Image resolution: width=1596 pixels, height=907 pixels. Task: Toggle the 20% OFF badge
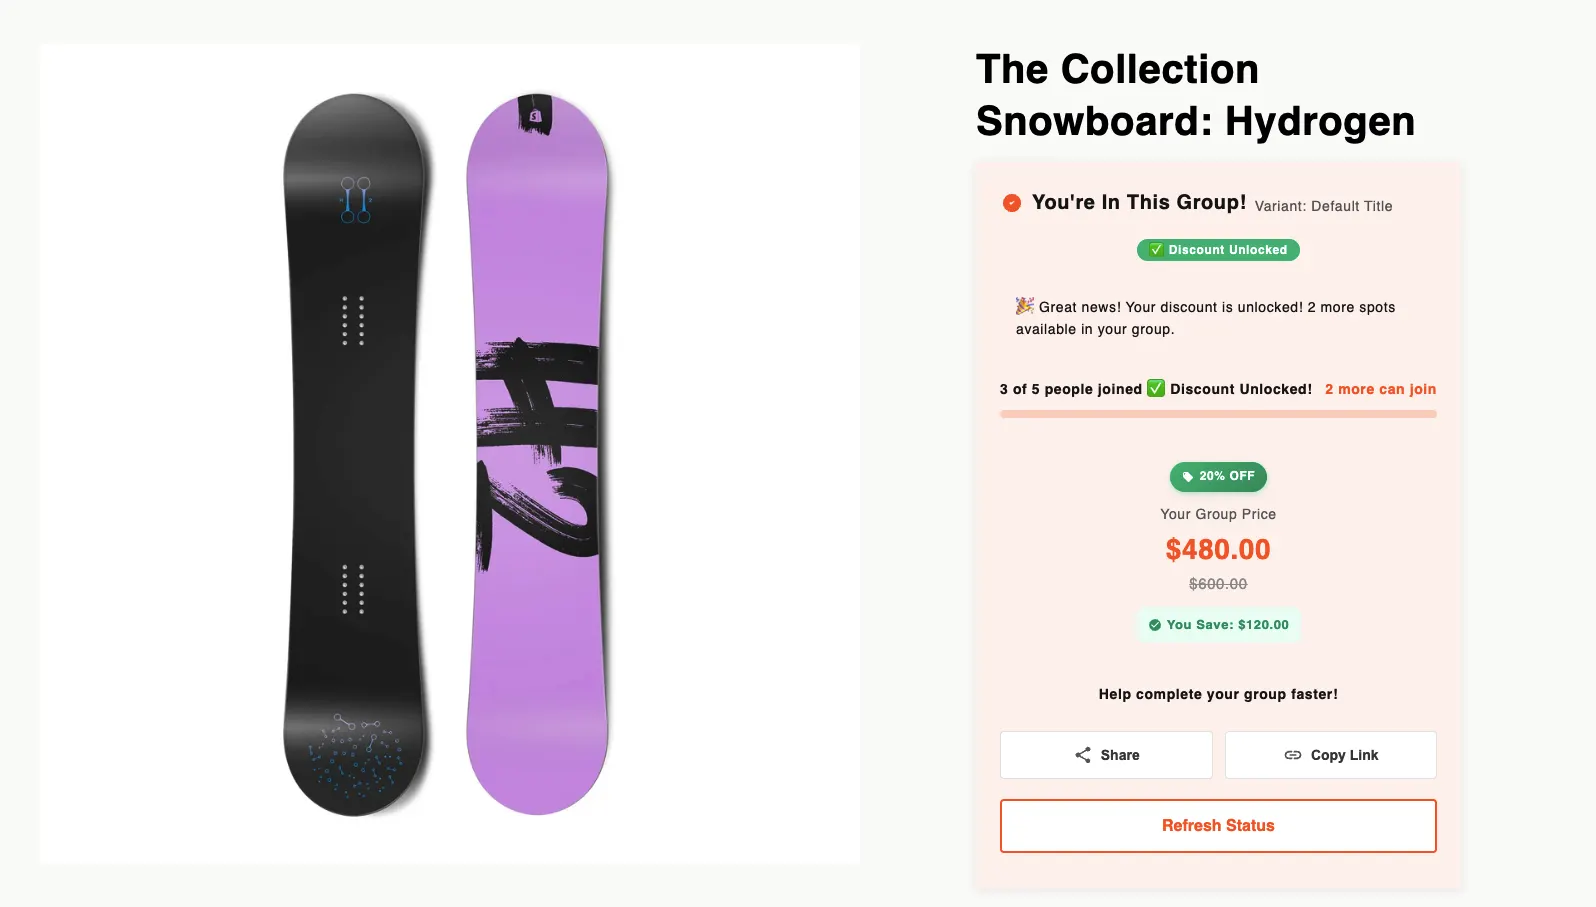1218,477
